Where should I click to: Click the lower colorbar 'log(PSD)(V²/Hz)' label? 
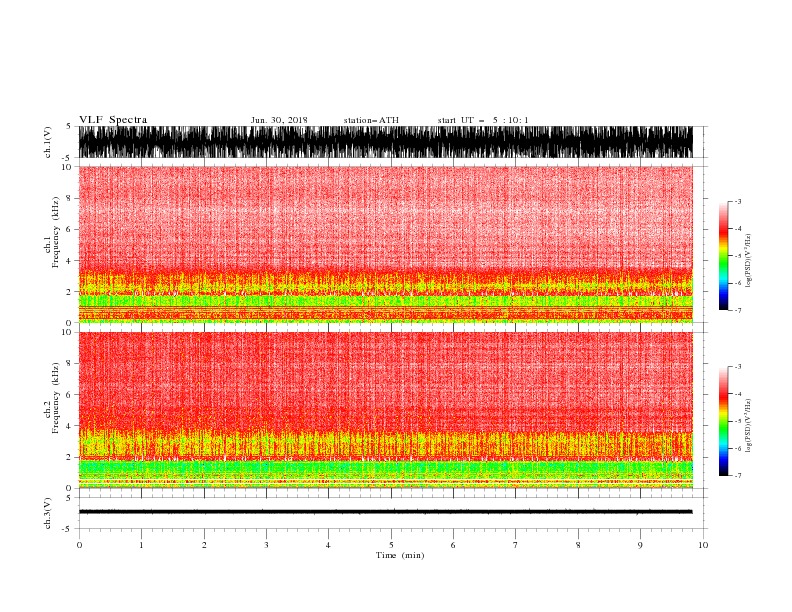[749, 426]
